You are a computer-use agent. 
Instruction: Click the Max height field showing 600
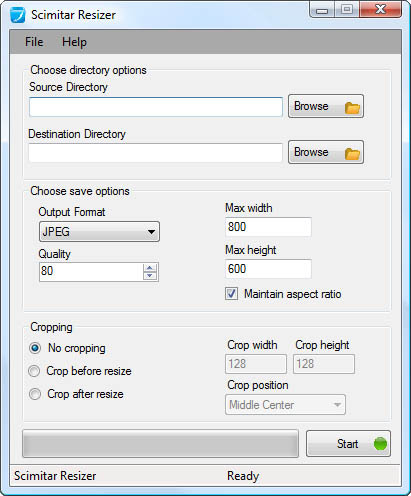(x=268, y=269)
